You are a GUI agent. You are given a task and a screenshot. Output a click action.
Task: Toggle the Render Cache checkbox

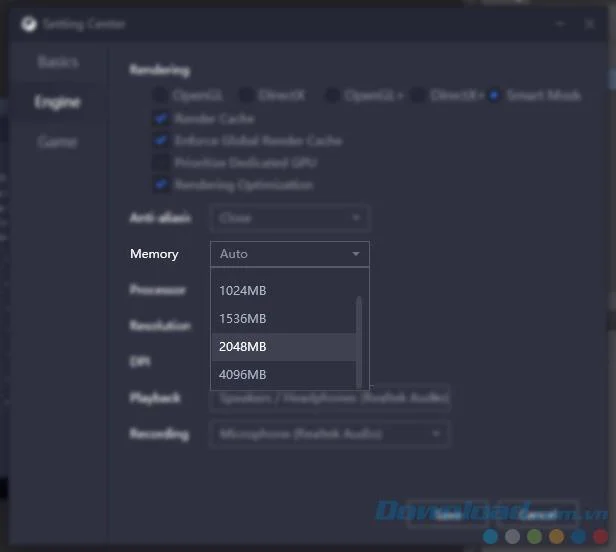point(161,118)
